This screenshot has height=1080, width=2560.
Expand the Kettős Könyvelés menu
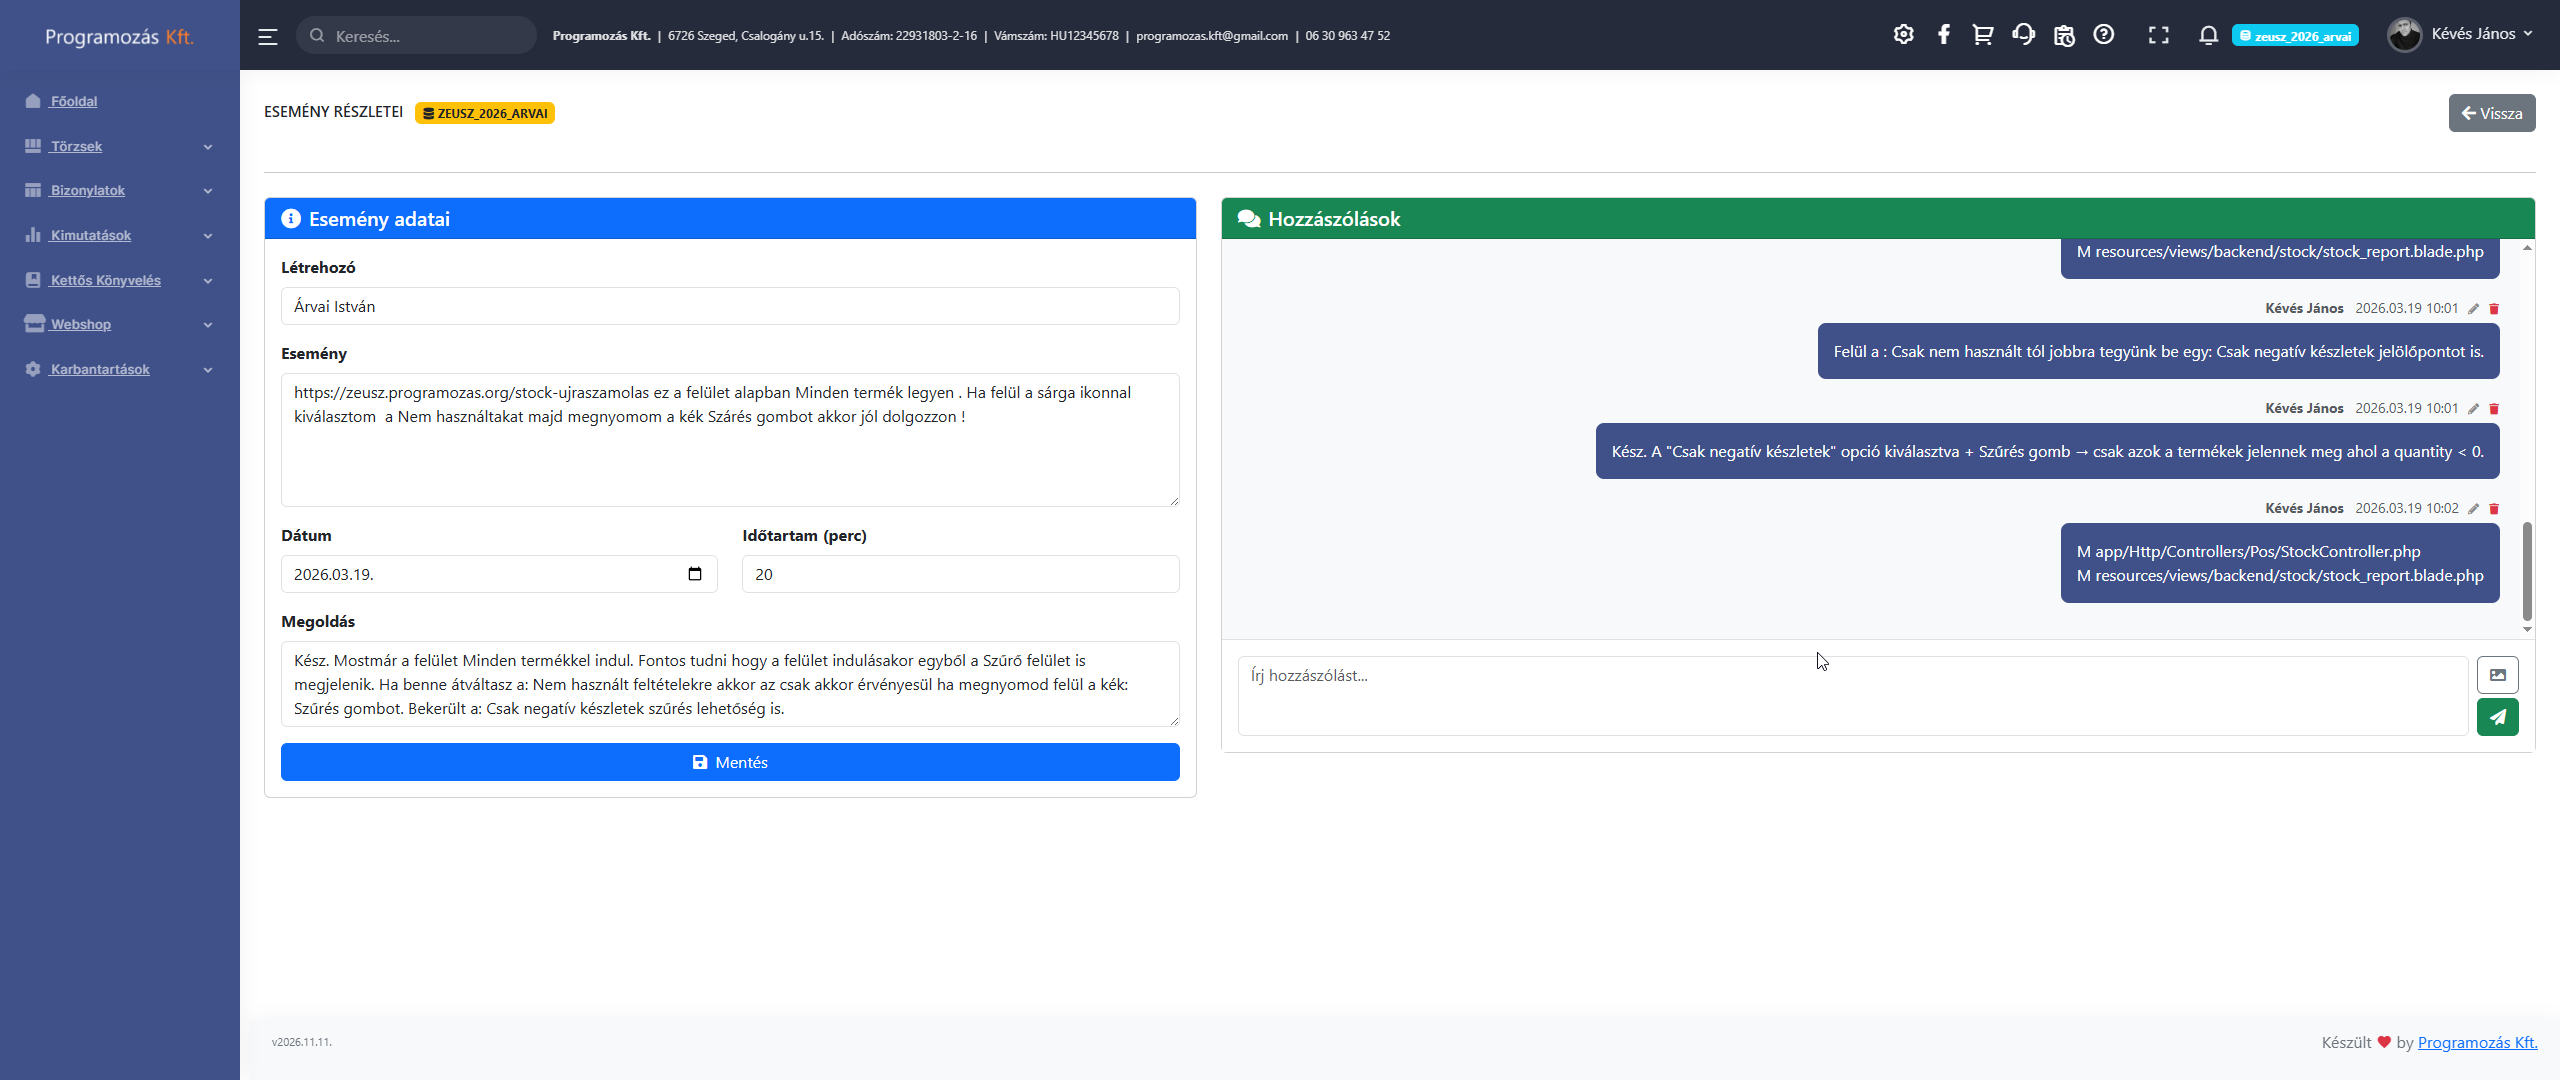coord(118,280)
